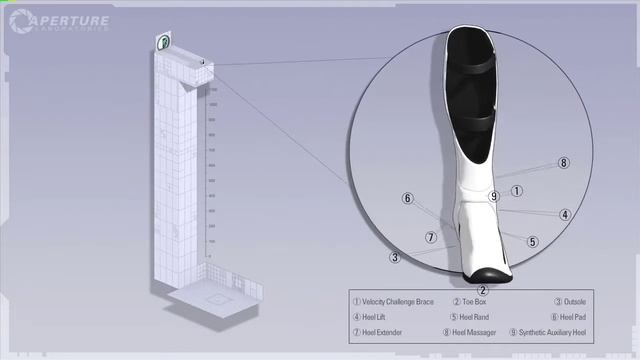The width and height of the screenshot is (640, 360).
Task: Click the 'Heel Extender' legend entry
Action: coord(378,332)
